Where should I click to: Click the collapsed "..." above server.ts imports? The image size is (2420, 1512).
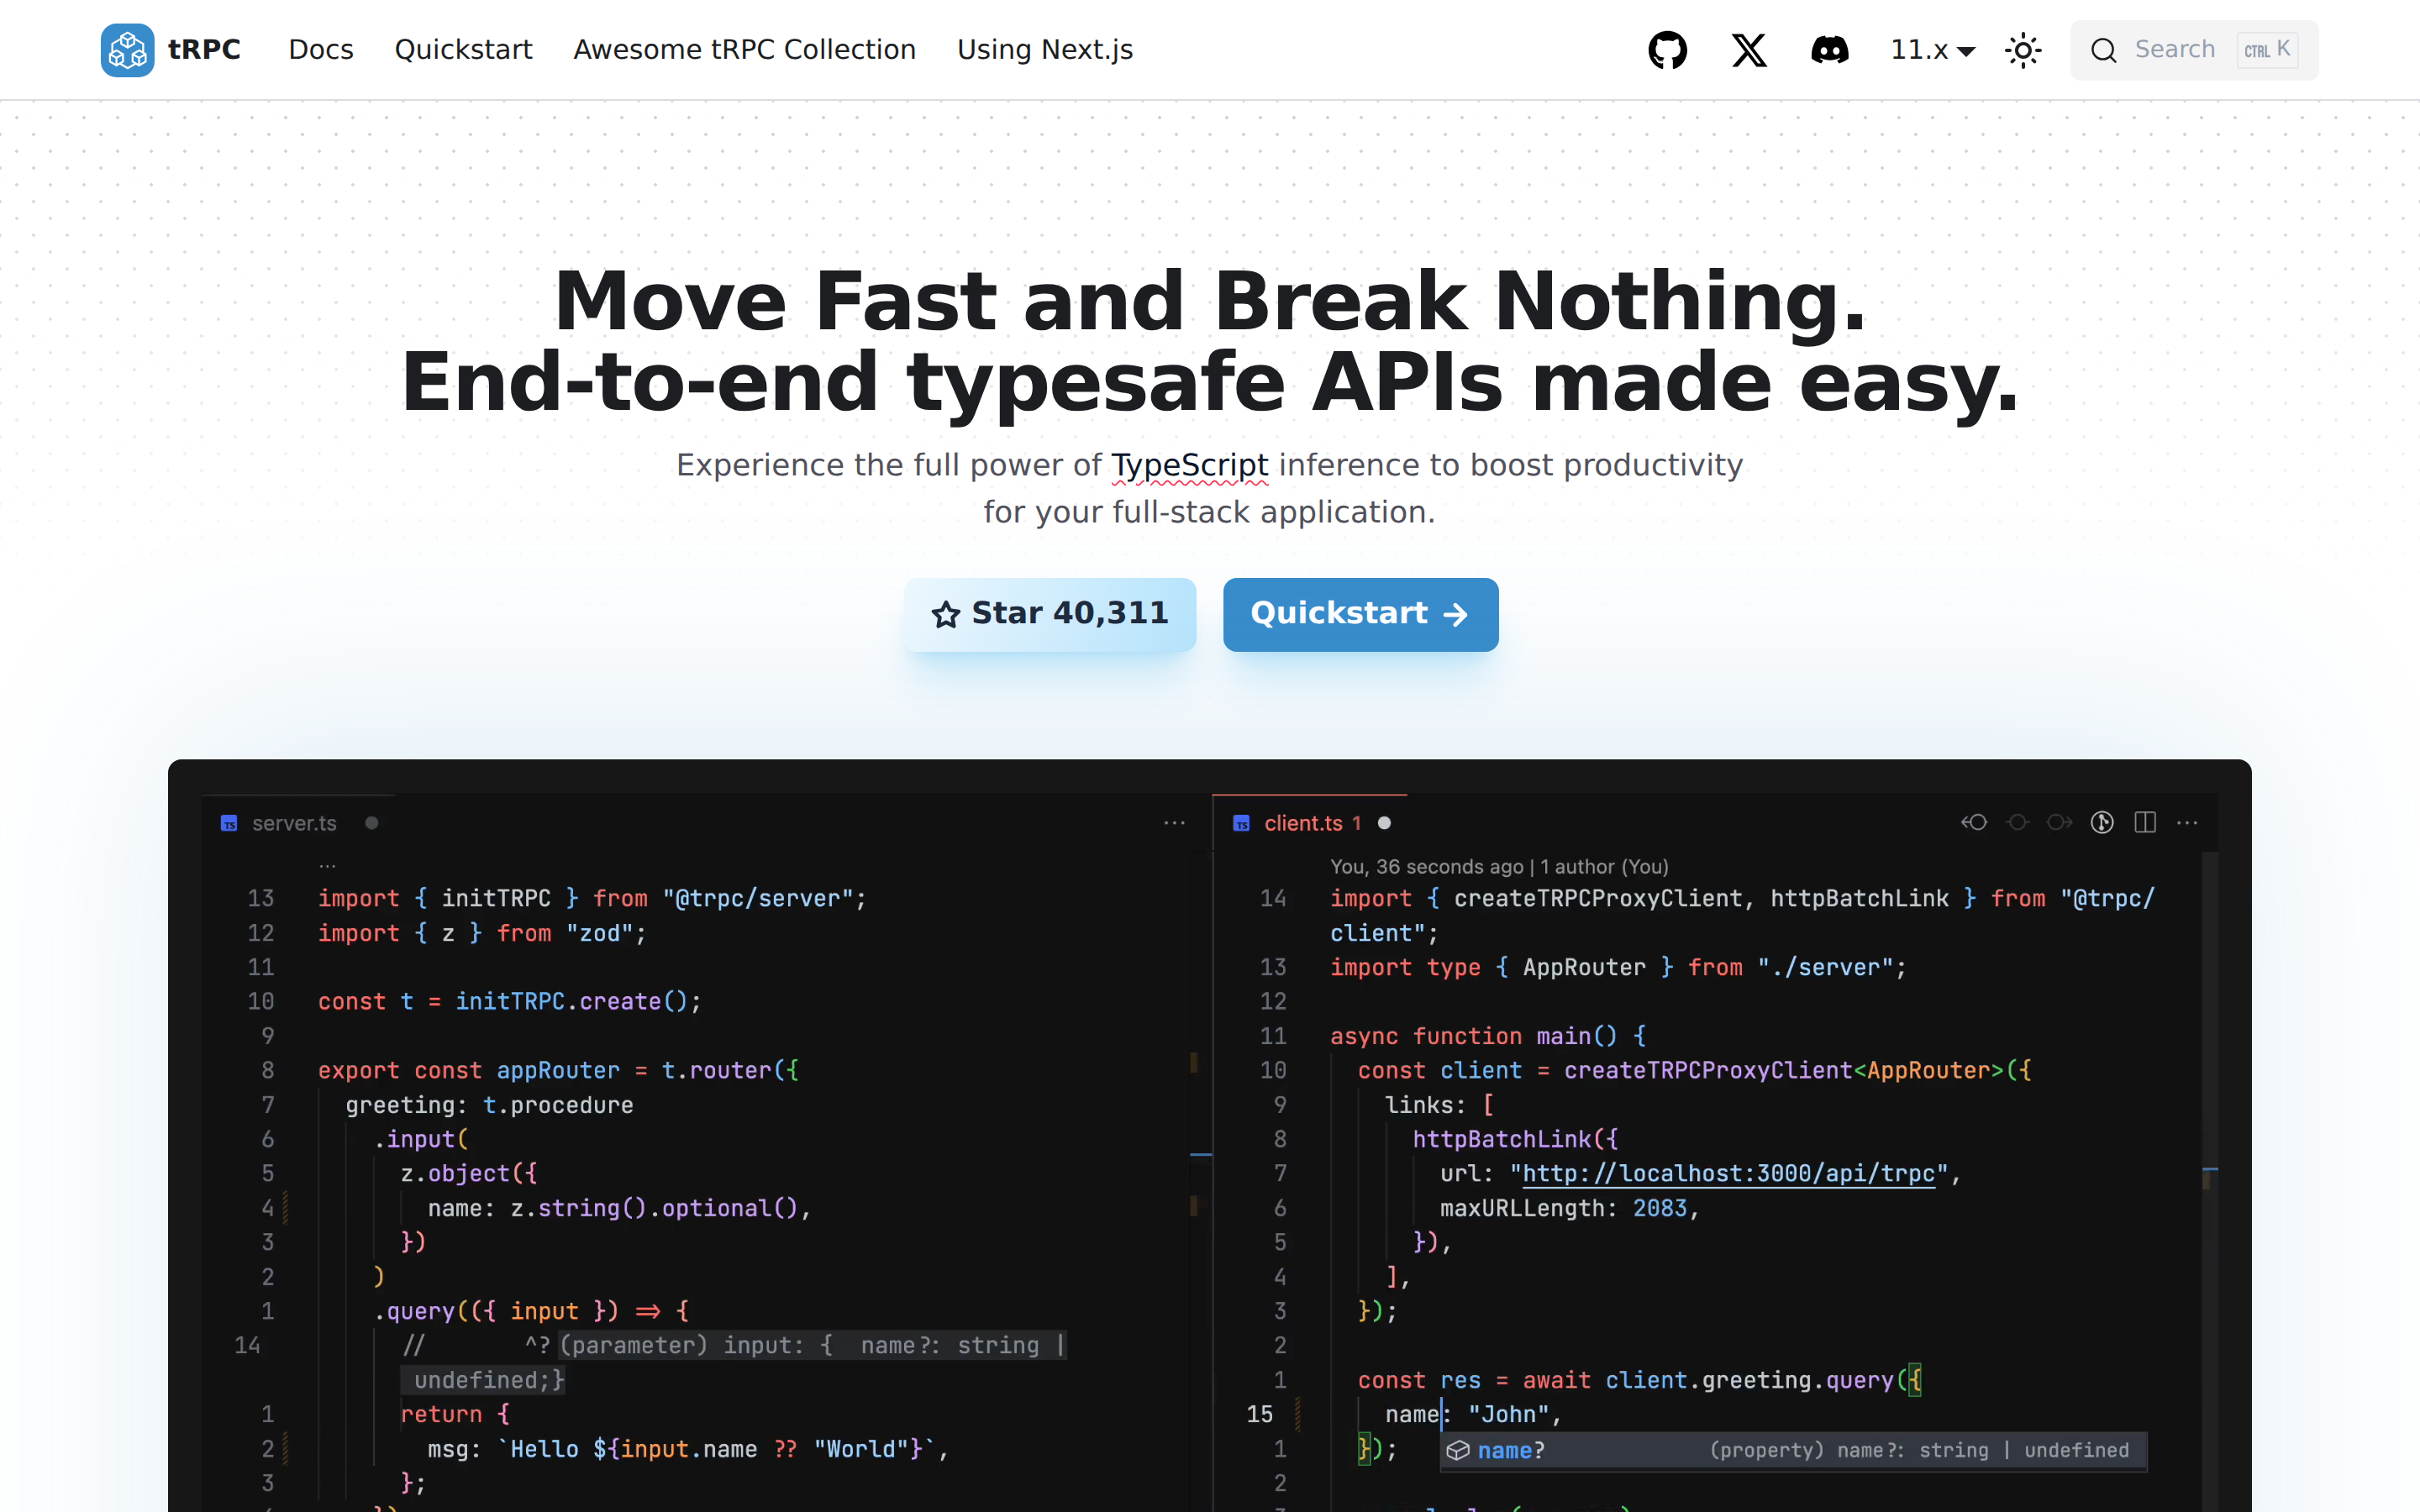[x=327, y=864]
